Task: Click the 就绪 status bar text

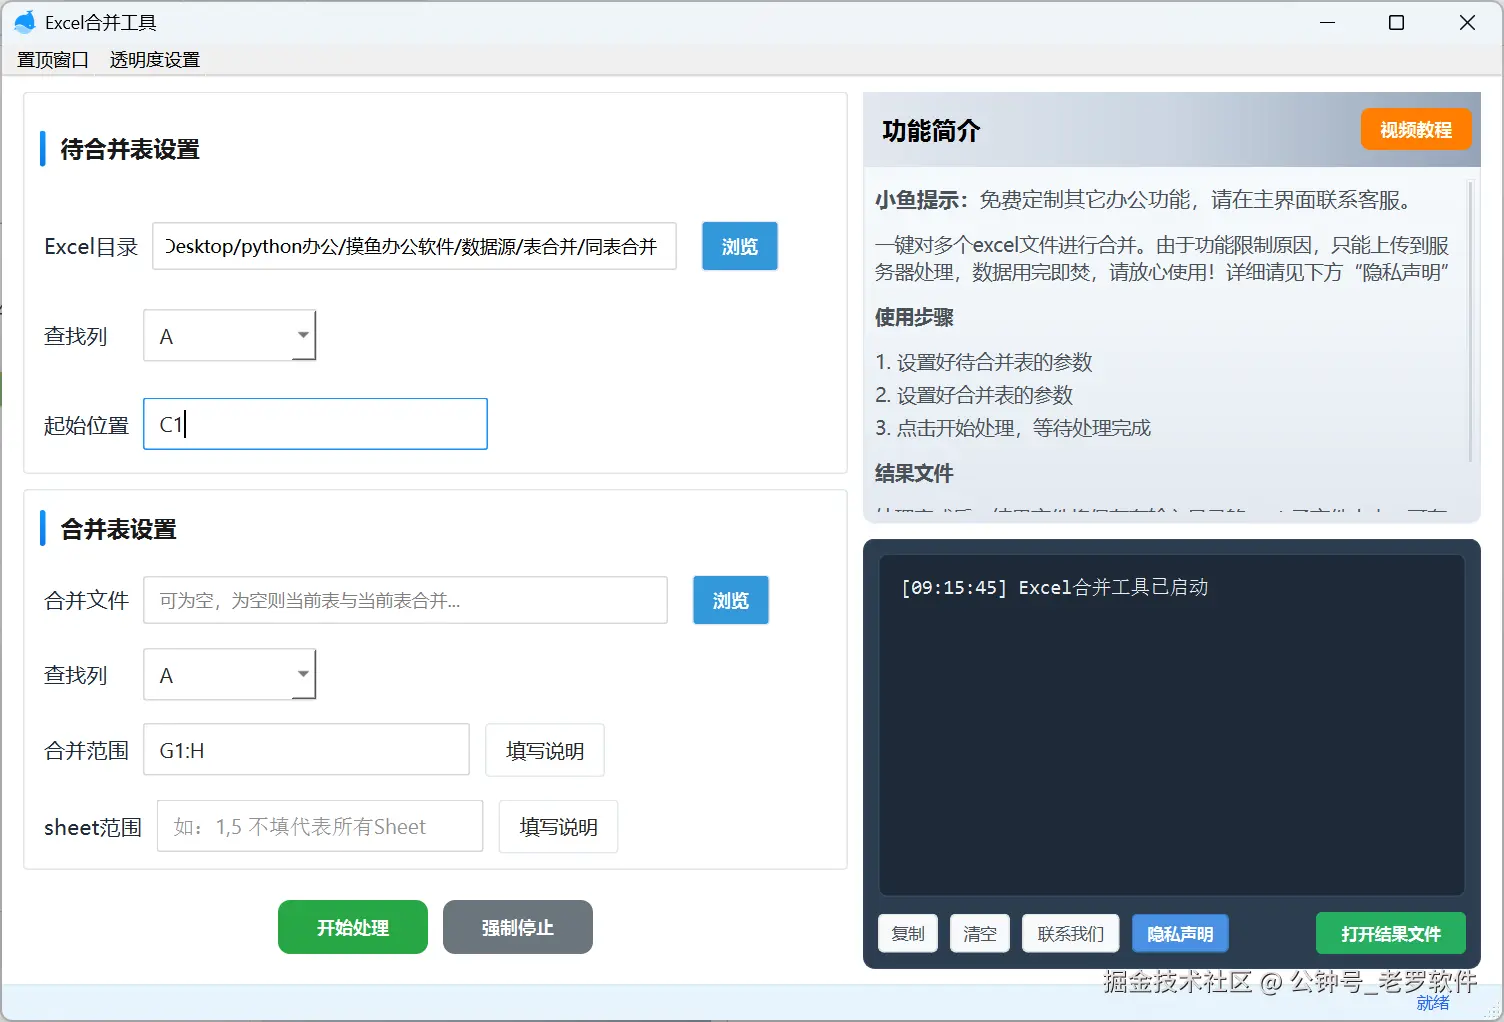Action: pos(1433,1003)
